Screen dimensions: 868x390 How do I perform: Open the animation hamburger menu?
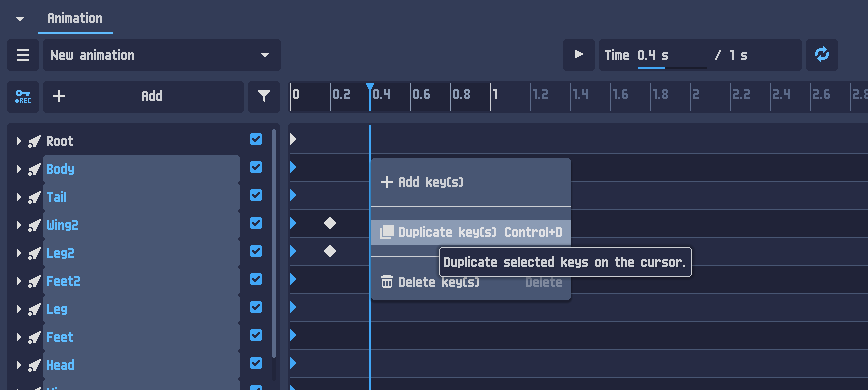pos(23,55)
